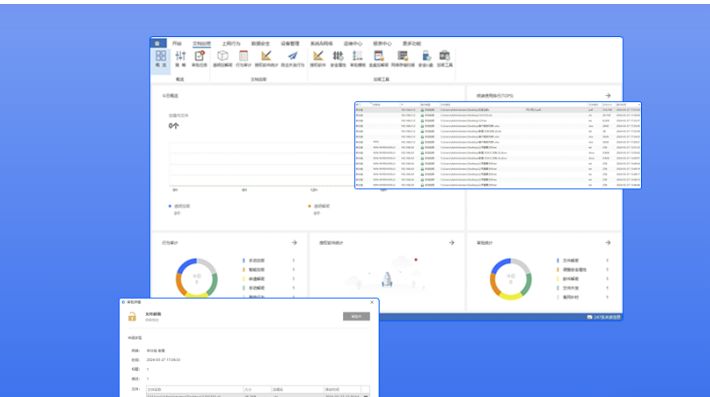Open details arrow of top-right TOP5 panel
This screenshot has width=710, height=397.
pos(608,96)
